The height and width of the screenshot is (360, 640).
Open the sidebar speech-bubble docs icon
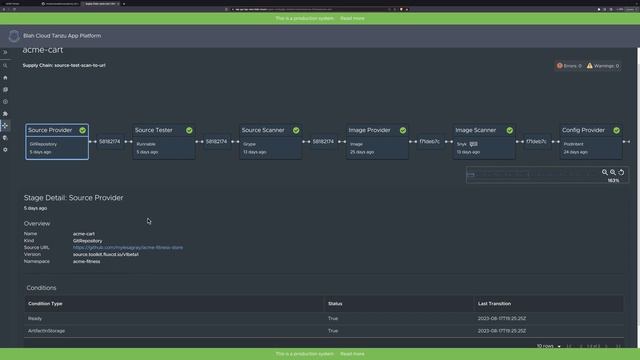click(5, 89)
